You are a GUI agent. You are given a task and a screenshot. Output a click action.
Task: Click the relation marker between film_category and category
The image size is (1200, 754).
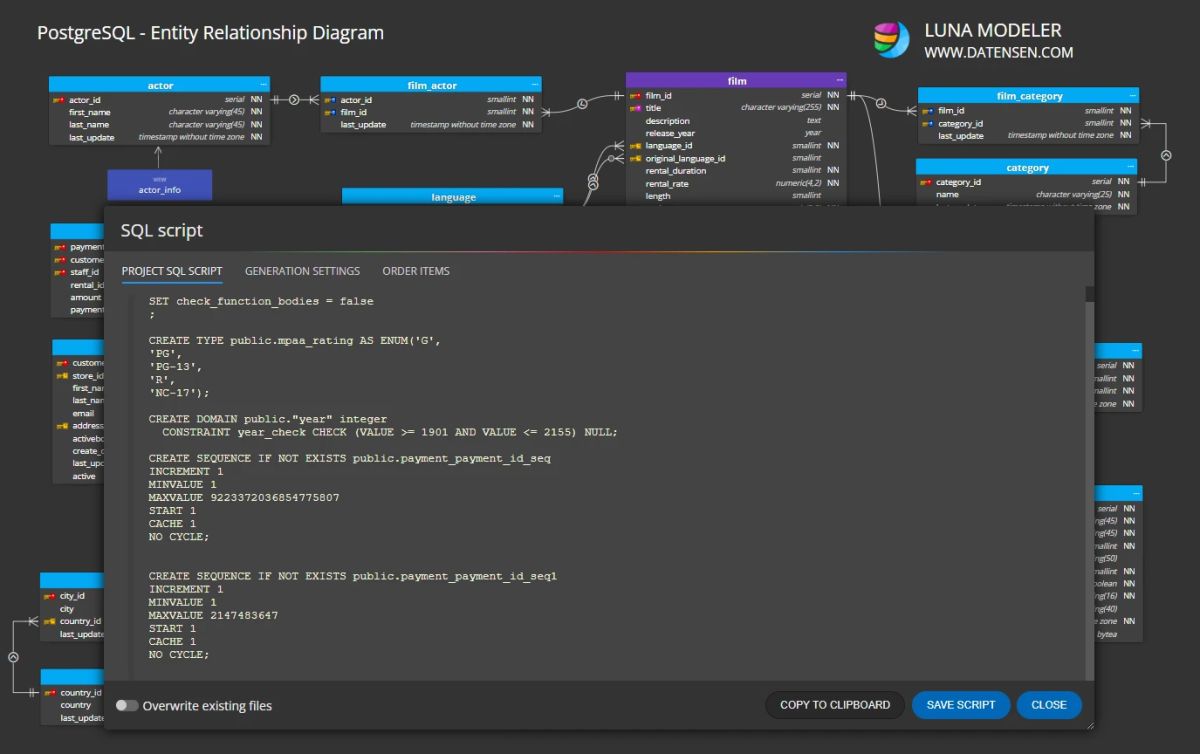point(1165,155)
